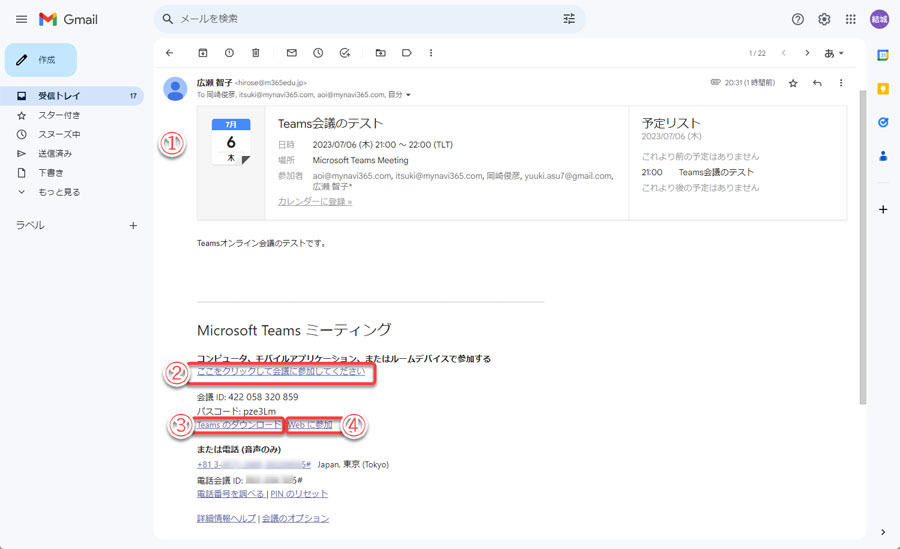Snooze this email with clock icon
The width and height of the screenshot is (900, 549).
[x=318, y=53]
